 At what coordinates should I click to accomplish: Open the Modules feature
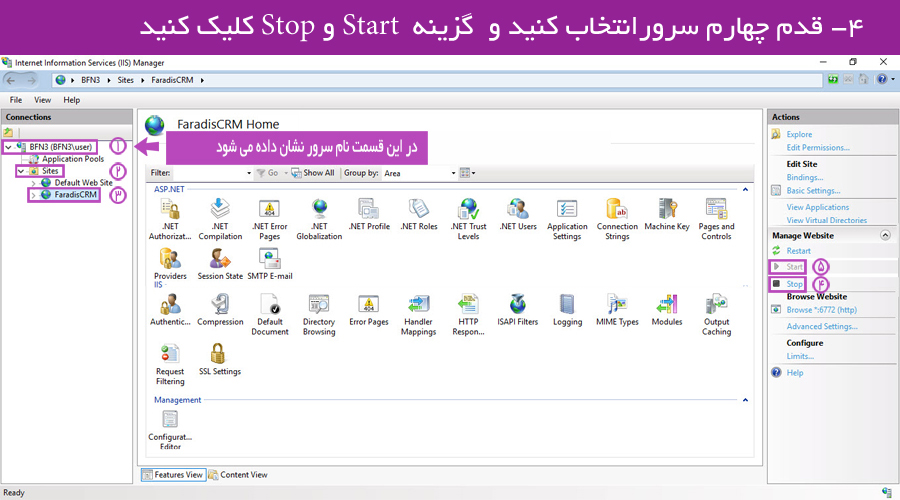click(x=667, y=310)
